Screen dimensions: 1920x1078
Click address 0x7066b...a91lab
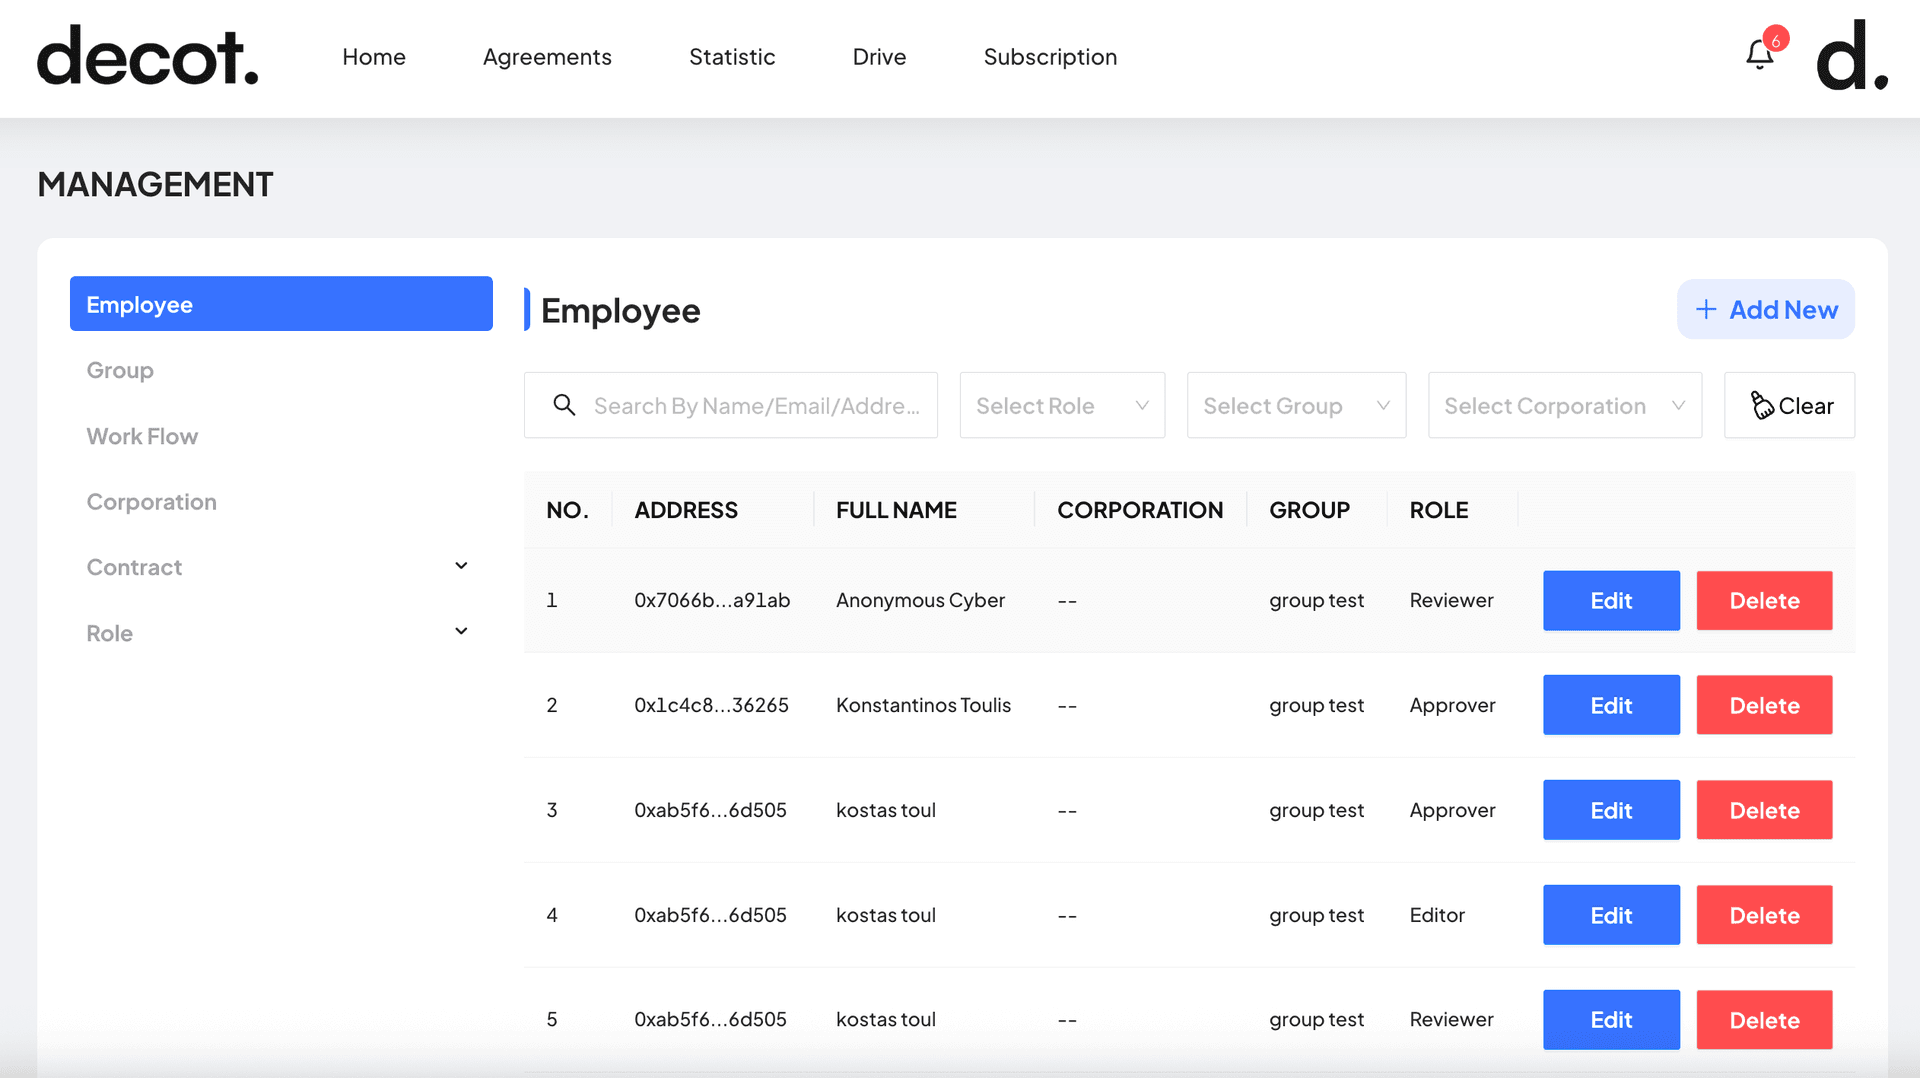(712, 600)
